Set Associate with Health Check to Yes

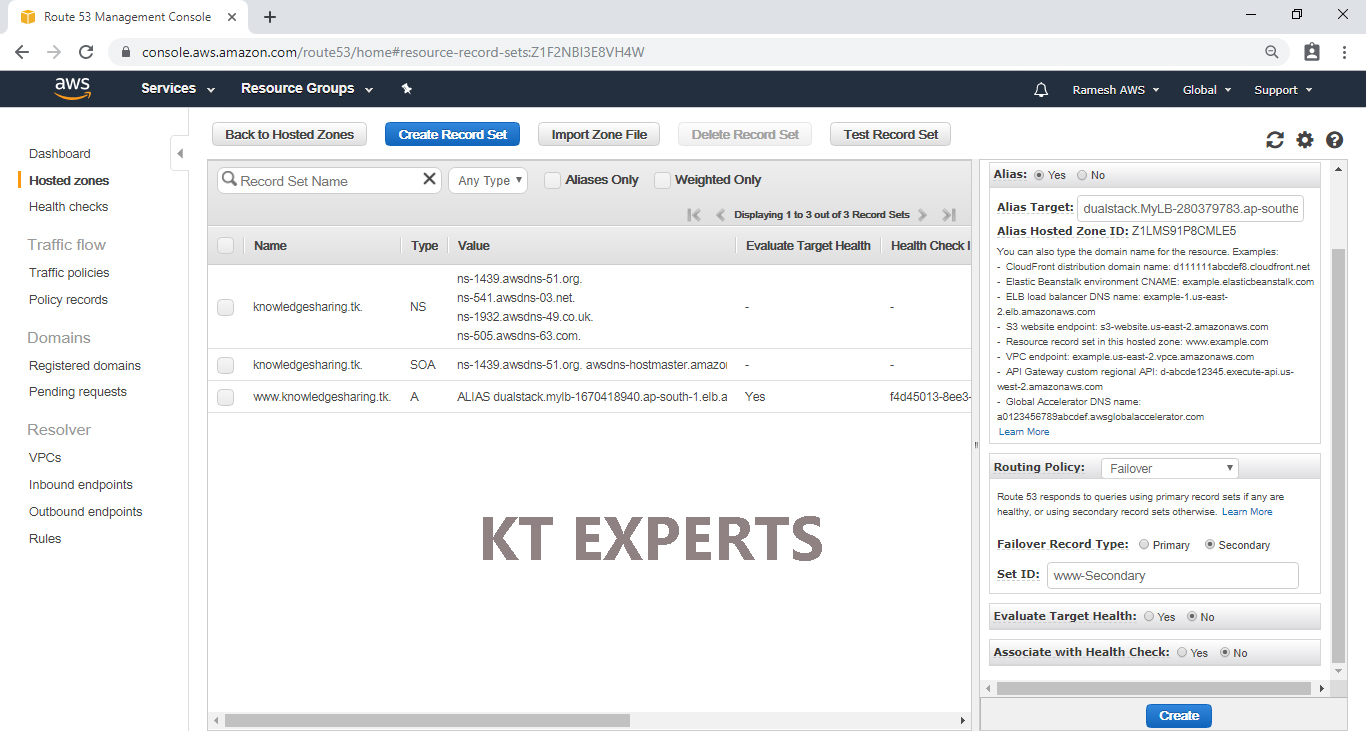(x=1182, y=653)
